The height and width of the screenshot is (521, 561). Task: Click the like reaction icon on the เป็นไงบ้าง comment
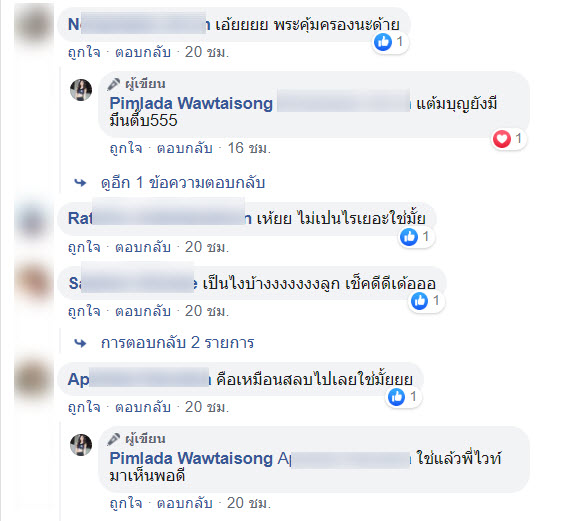[419, 301]
